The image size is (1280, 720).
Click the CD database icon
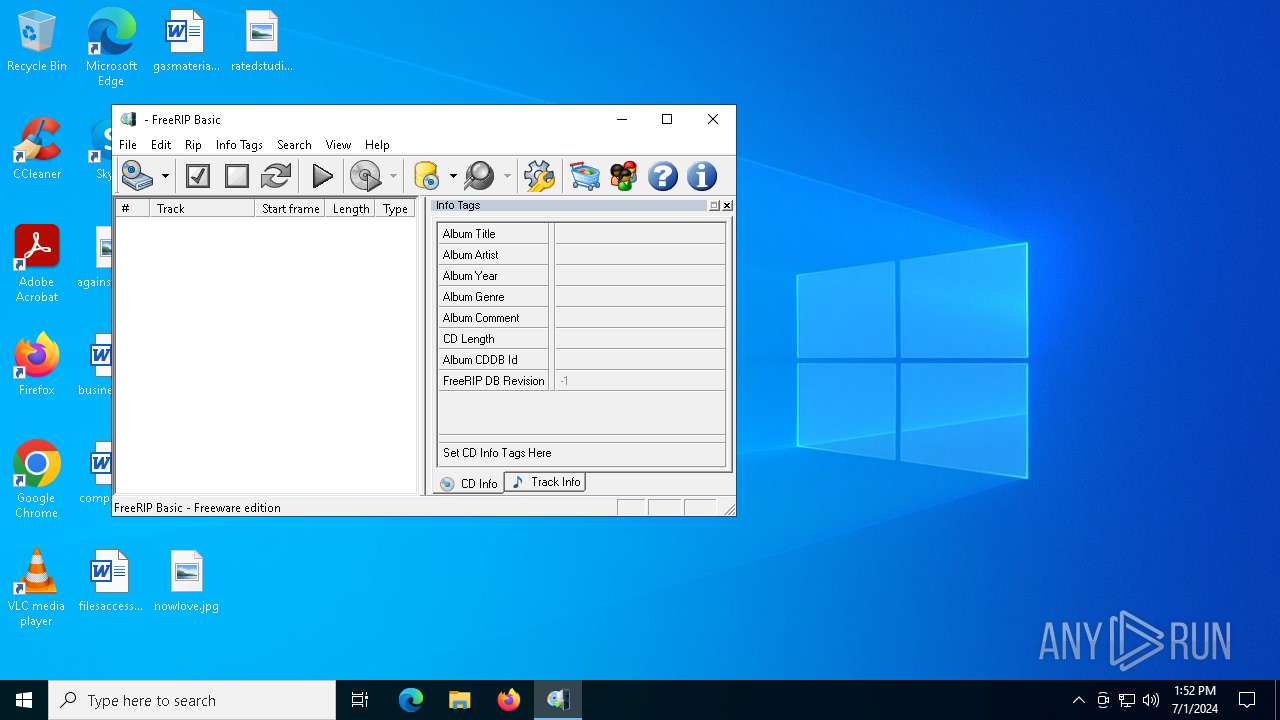click(x=427, y=176)
